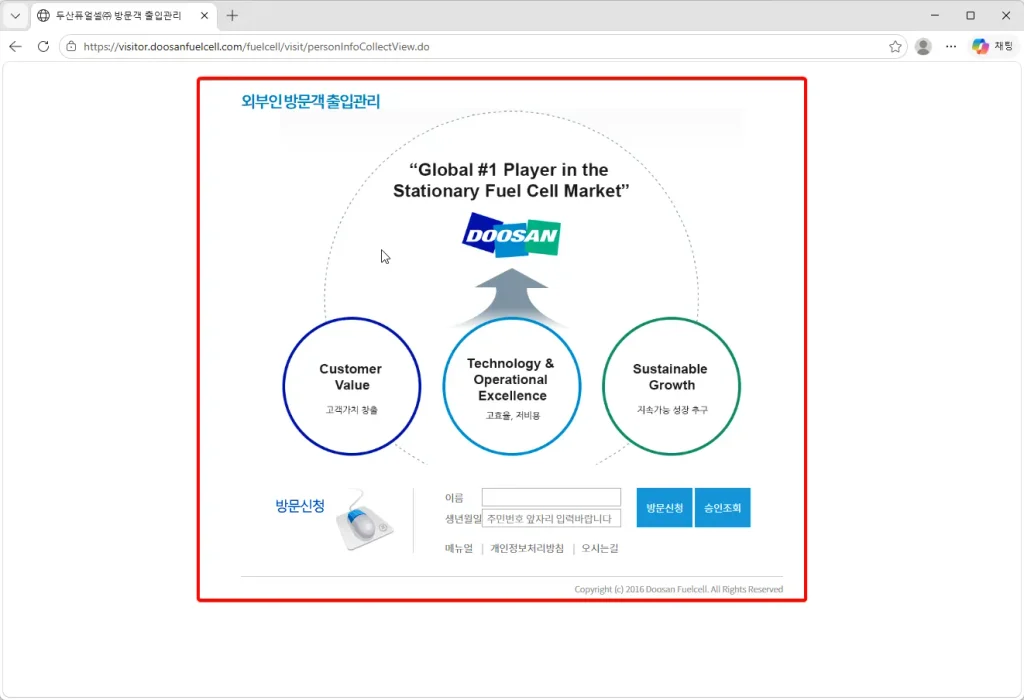Submit the 방문신청 blue button
Viewport: 1024px width, 700px height.
pos(664,507)
